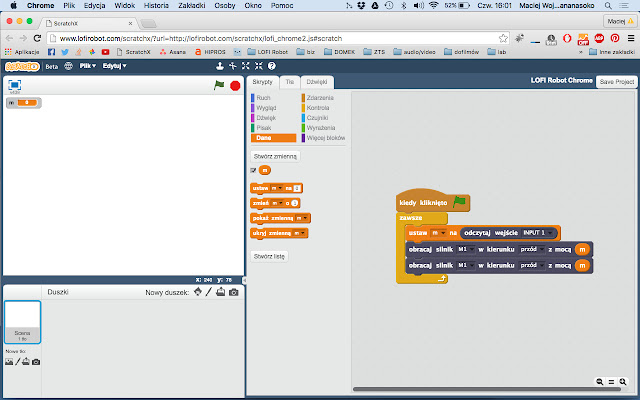Click the Save Project button
640x400 pixels.
click(617, 82)
